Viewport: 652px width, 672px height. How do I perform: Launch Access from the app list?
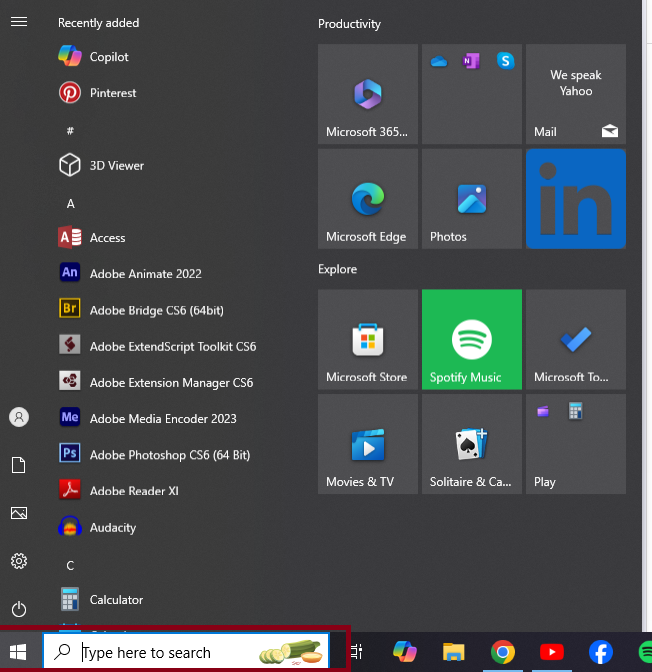pyautogui.click(x=92, y=237)
